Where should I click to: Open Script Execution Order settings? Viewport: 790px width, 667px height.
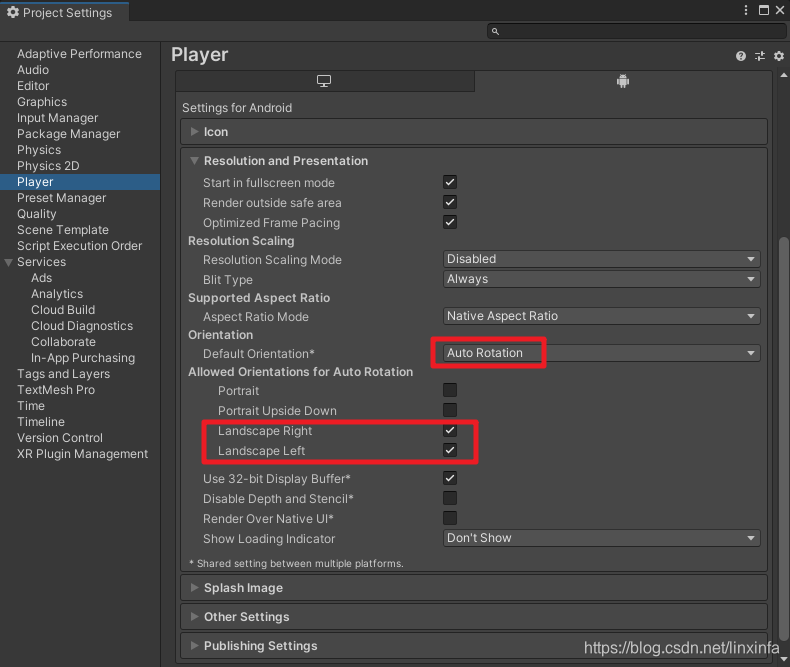tap(79, 246)
